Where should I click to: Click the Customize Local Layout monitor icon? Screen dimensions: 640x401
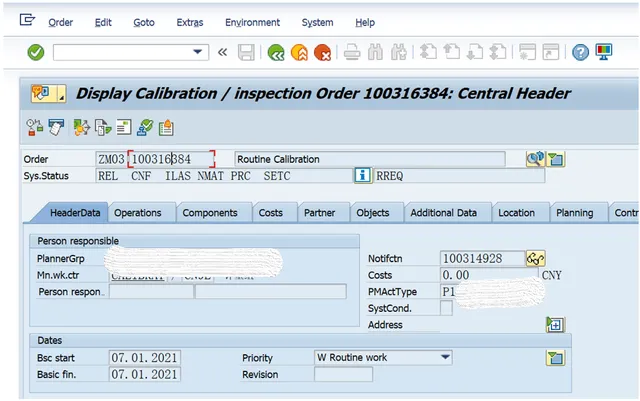tap(604, 52)
